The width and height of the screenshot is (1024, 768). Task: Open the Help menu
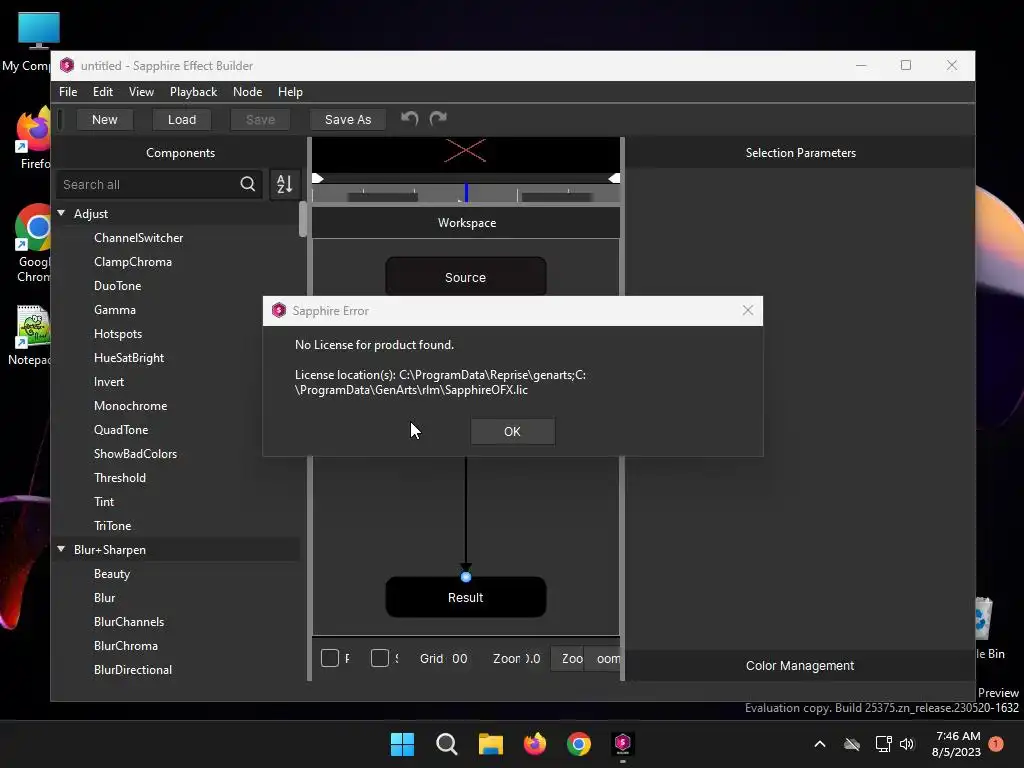(290, 92)
